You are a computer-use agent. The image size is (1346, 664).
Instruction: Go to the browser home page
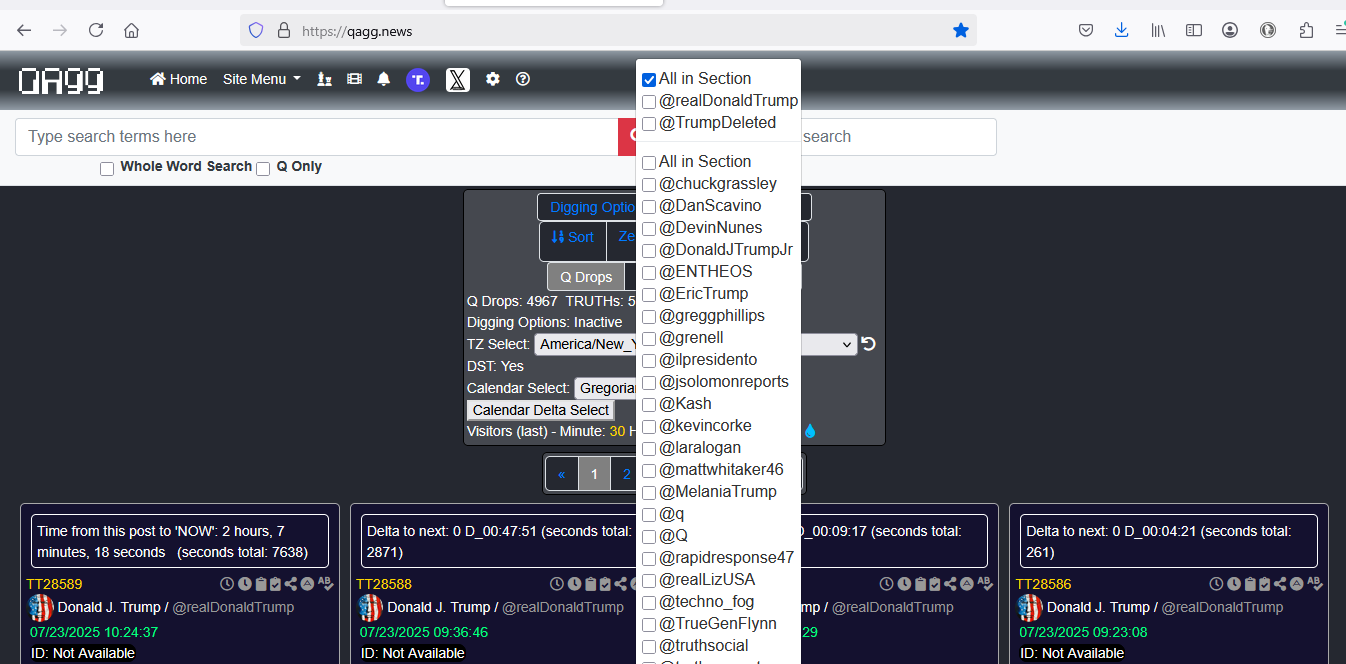[132, 31]
